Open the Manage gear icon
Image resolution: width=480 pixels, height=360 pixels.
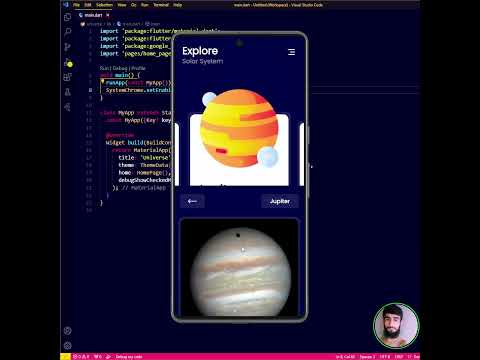click(x=68, y=346)
